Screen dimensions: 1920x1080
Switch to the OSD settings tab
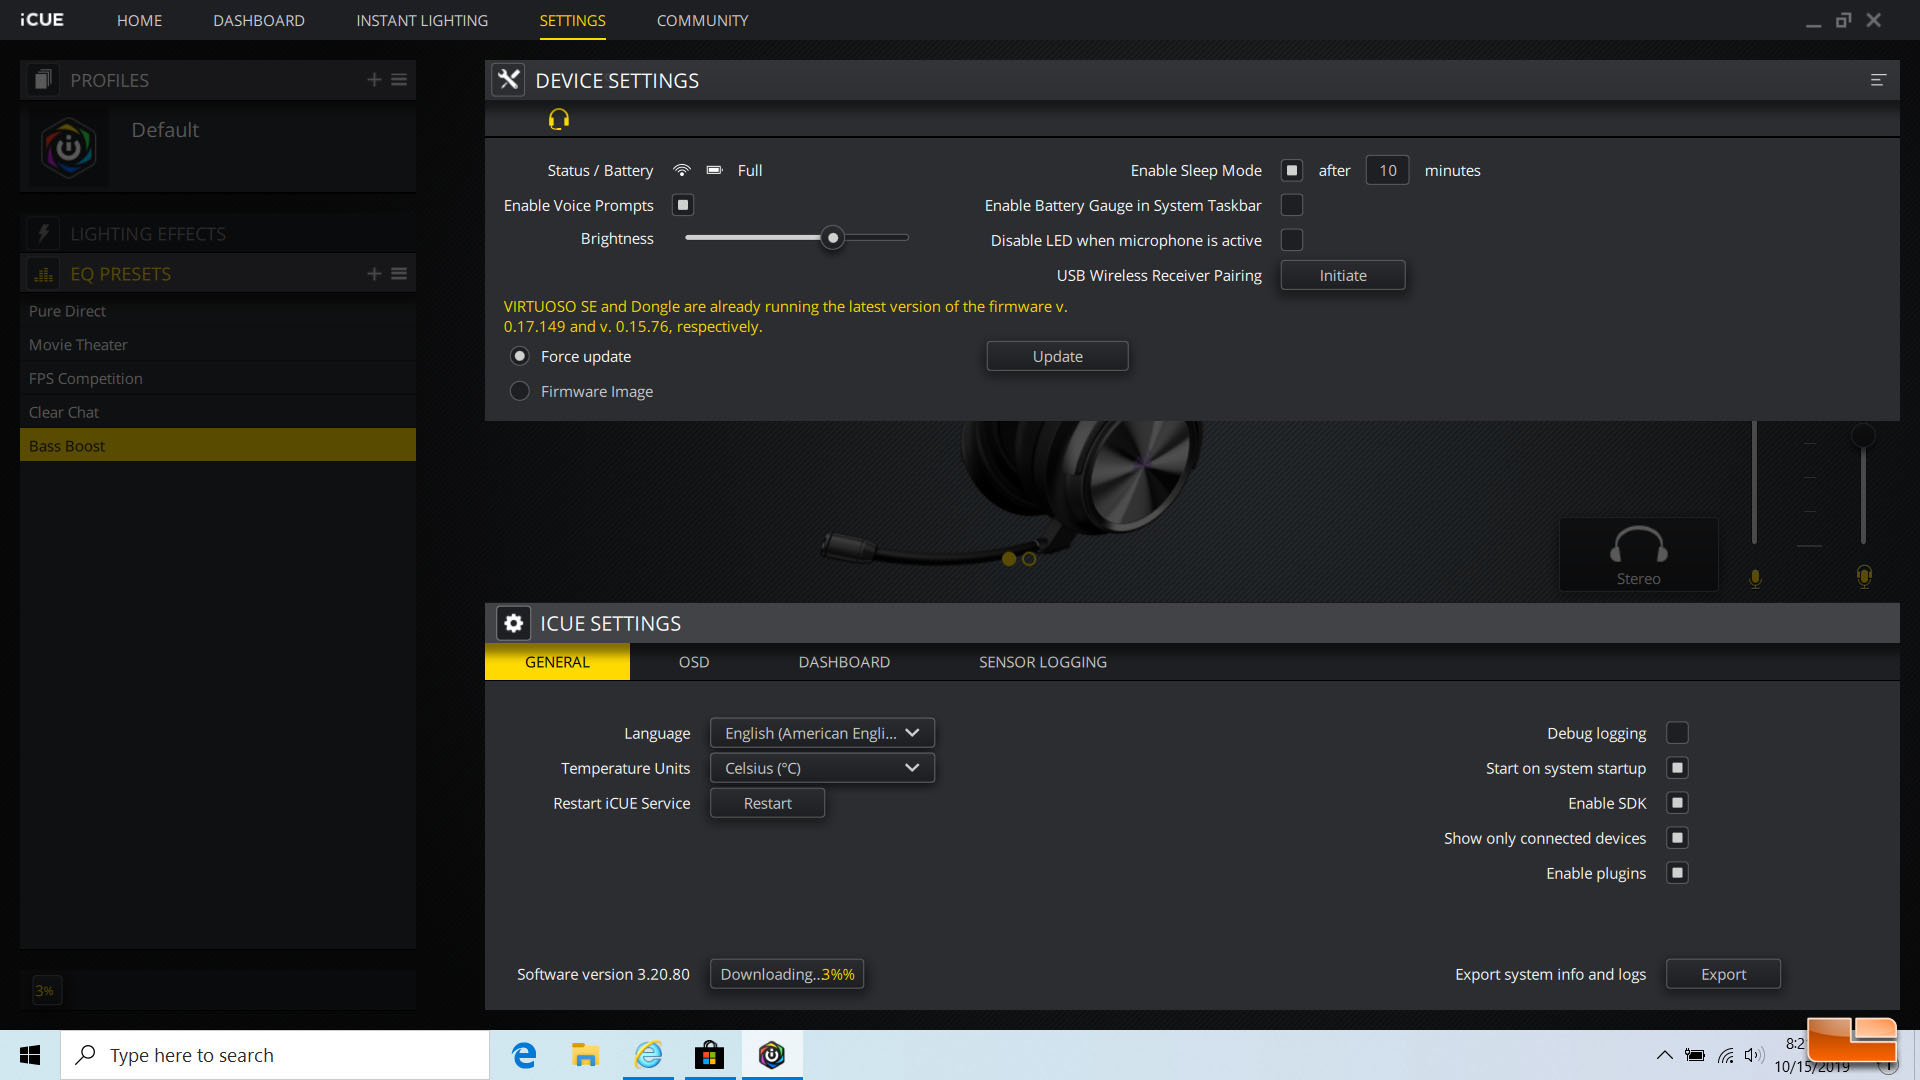pyautogui.click(x=694, y=662)
